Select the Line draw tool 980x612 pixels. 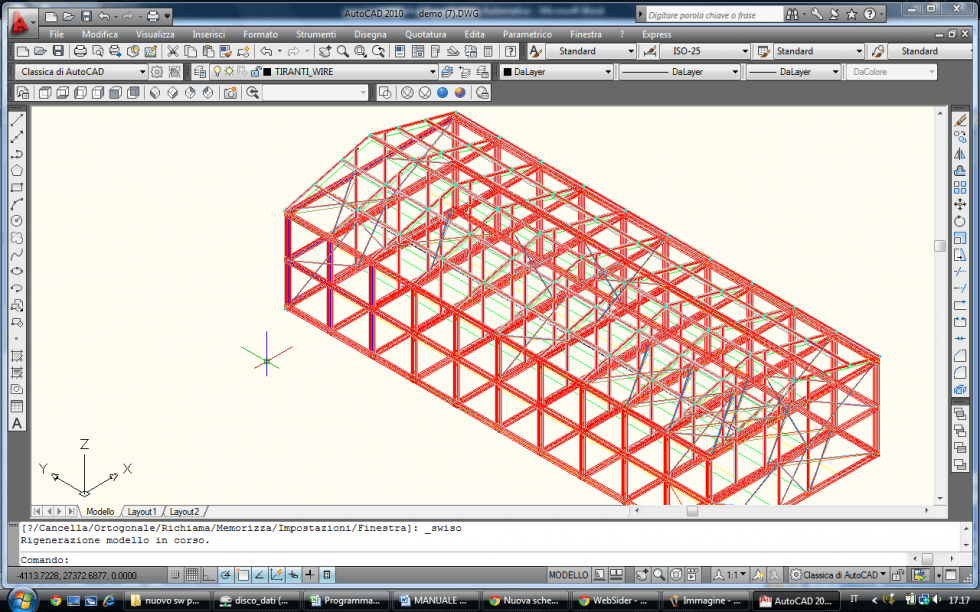click(17, 120)
